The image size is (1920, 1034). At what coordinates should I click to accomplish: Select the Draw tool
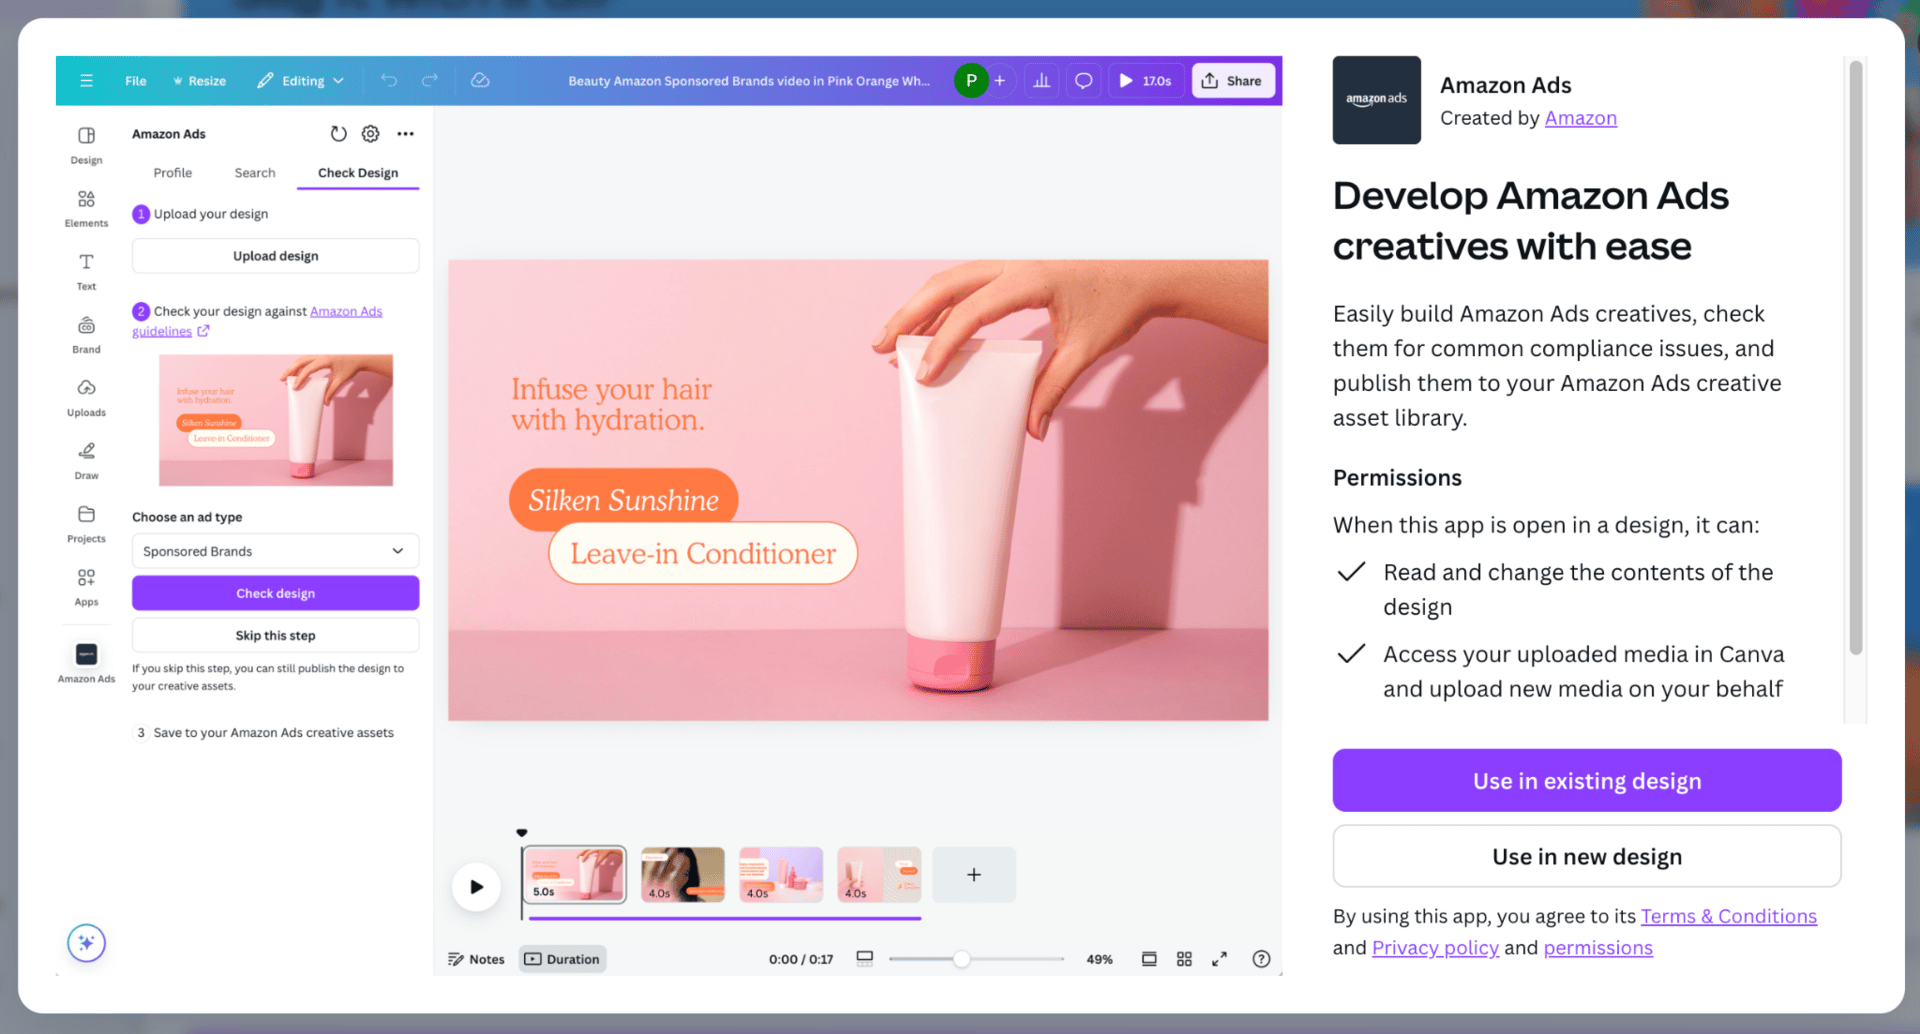[x=87, y=460]
